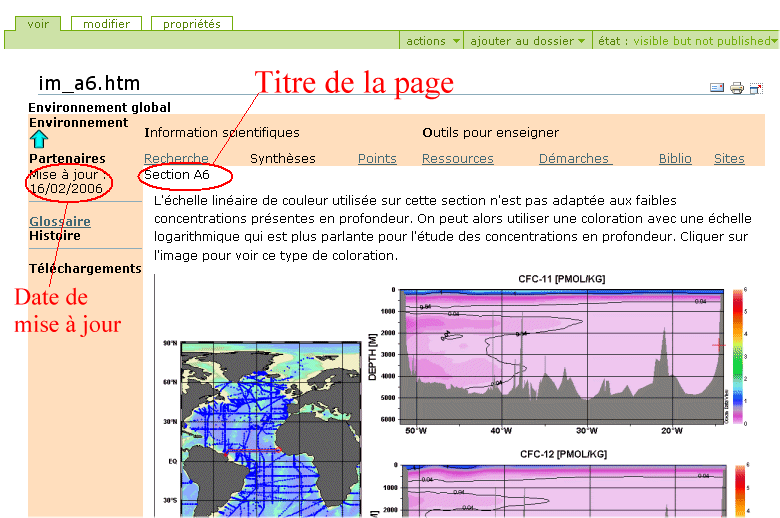Click the CFC-11 color scale bar
The width and height of the screenshot is (780, 518).
coord(738,355)
